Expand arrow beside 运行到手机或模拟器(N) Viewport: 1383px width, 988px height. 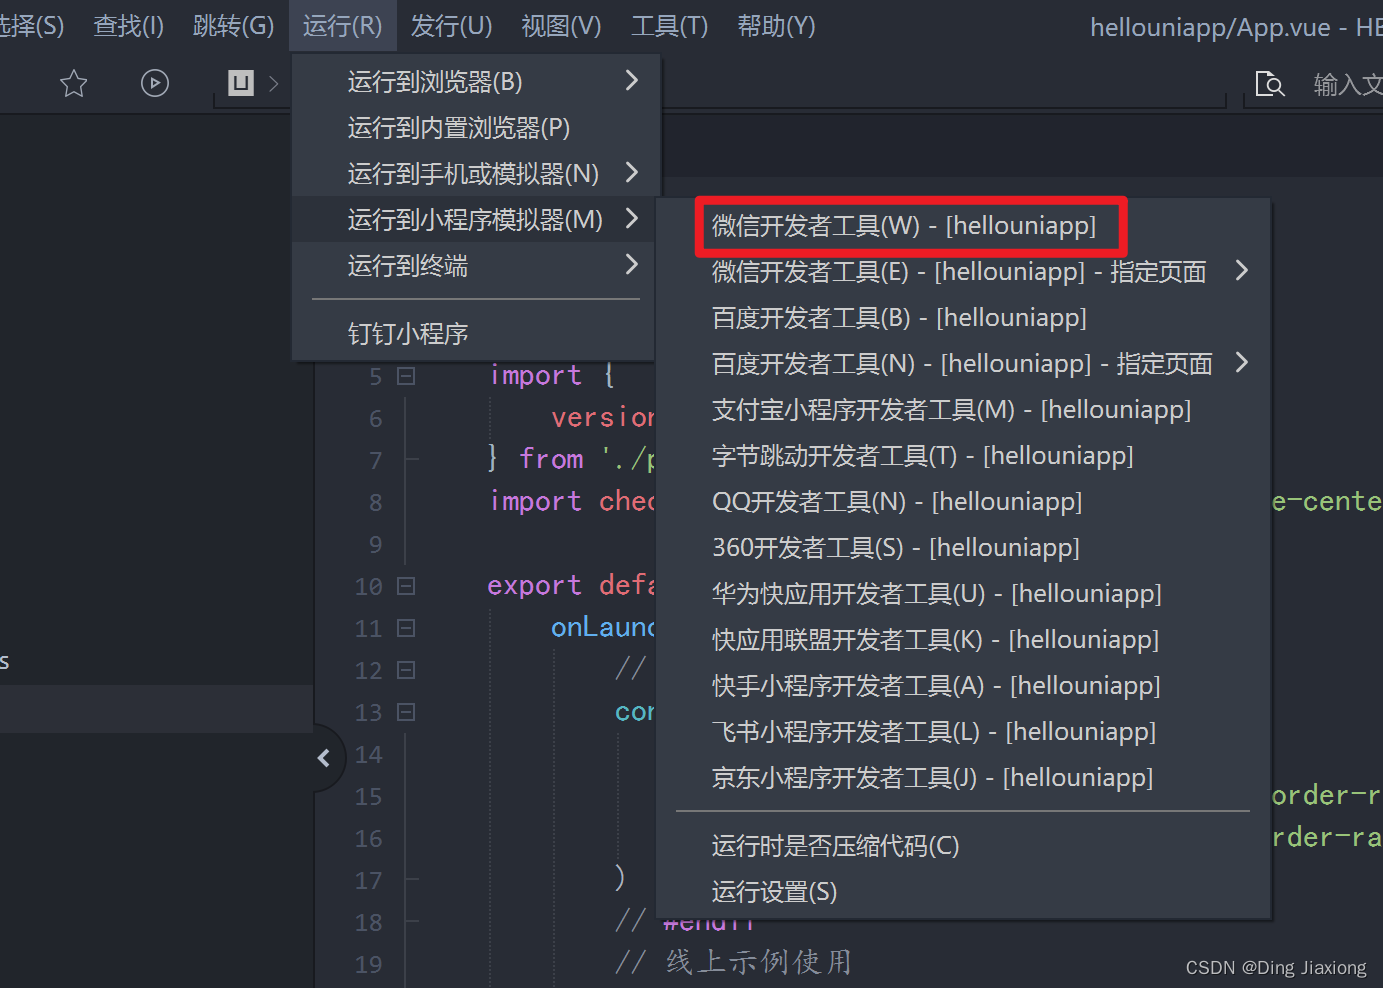(x=631, y=172)
